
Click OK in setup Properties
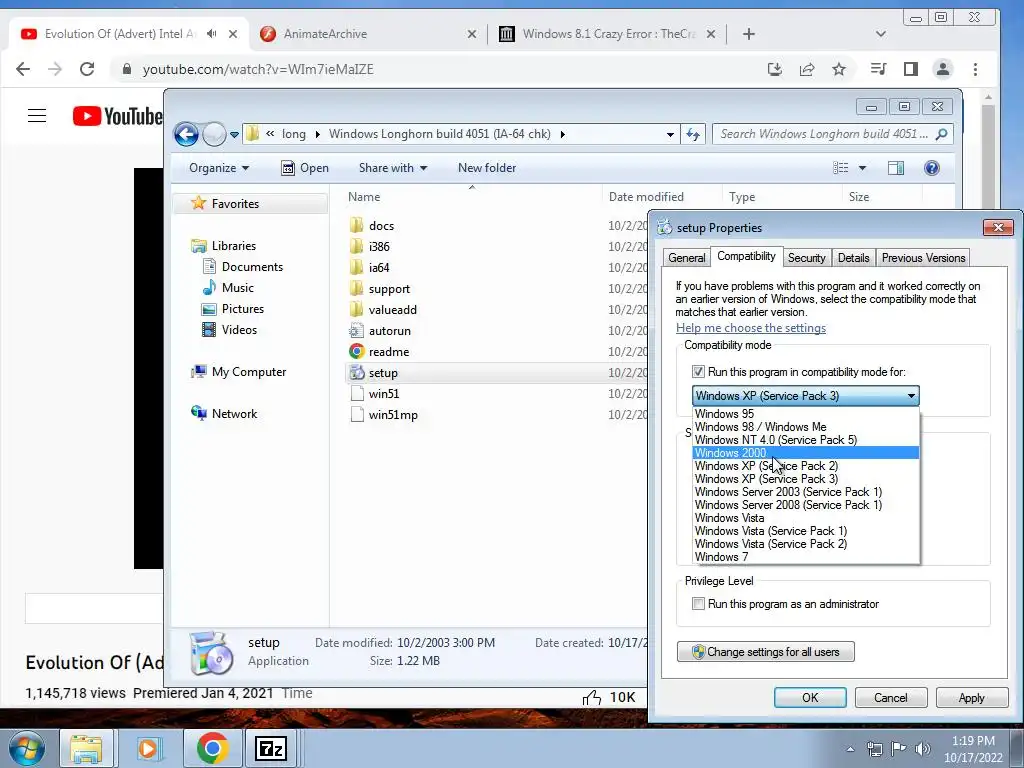coord(810,697)
